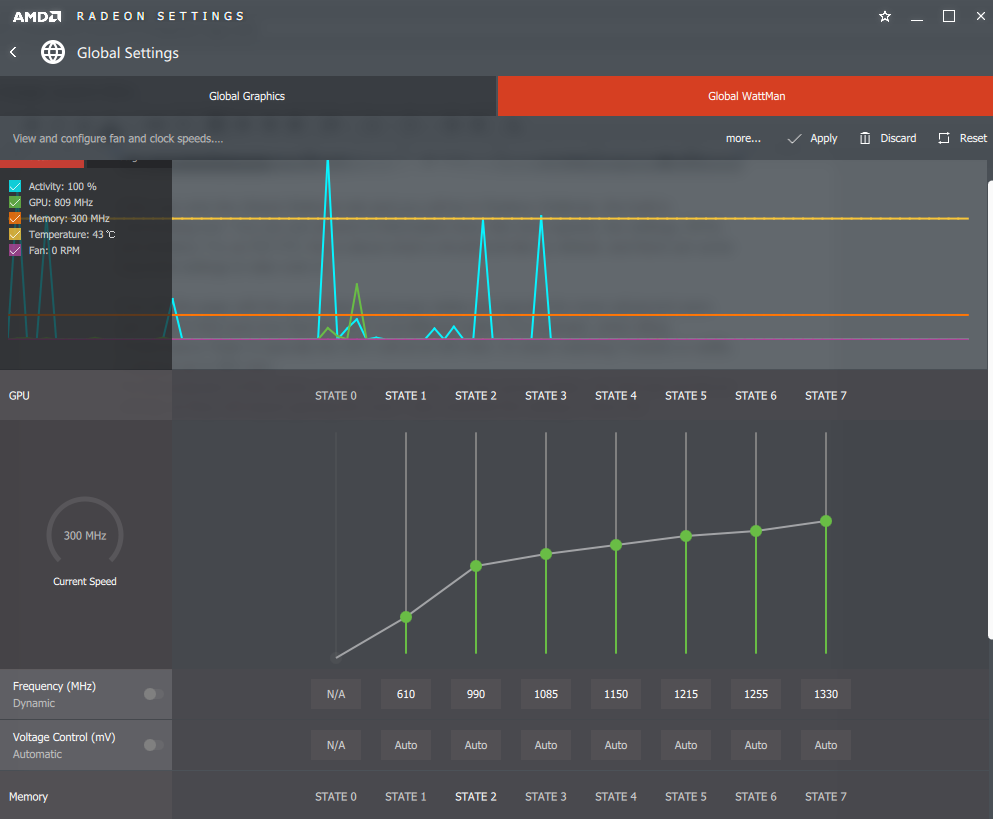Toggle the Voltage Control Automatic switch

(153, 745)
